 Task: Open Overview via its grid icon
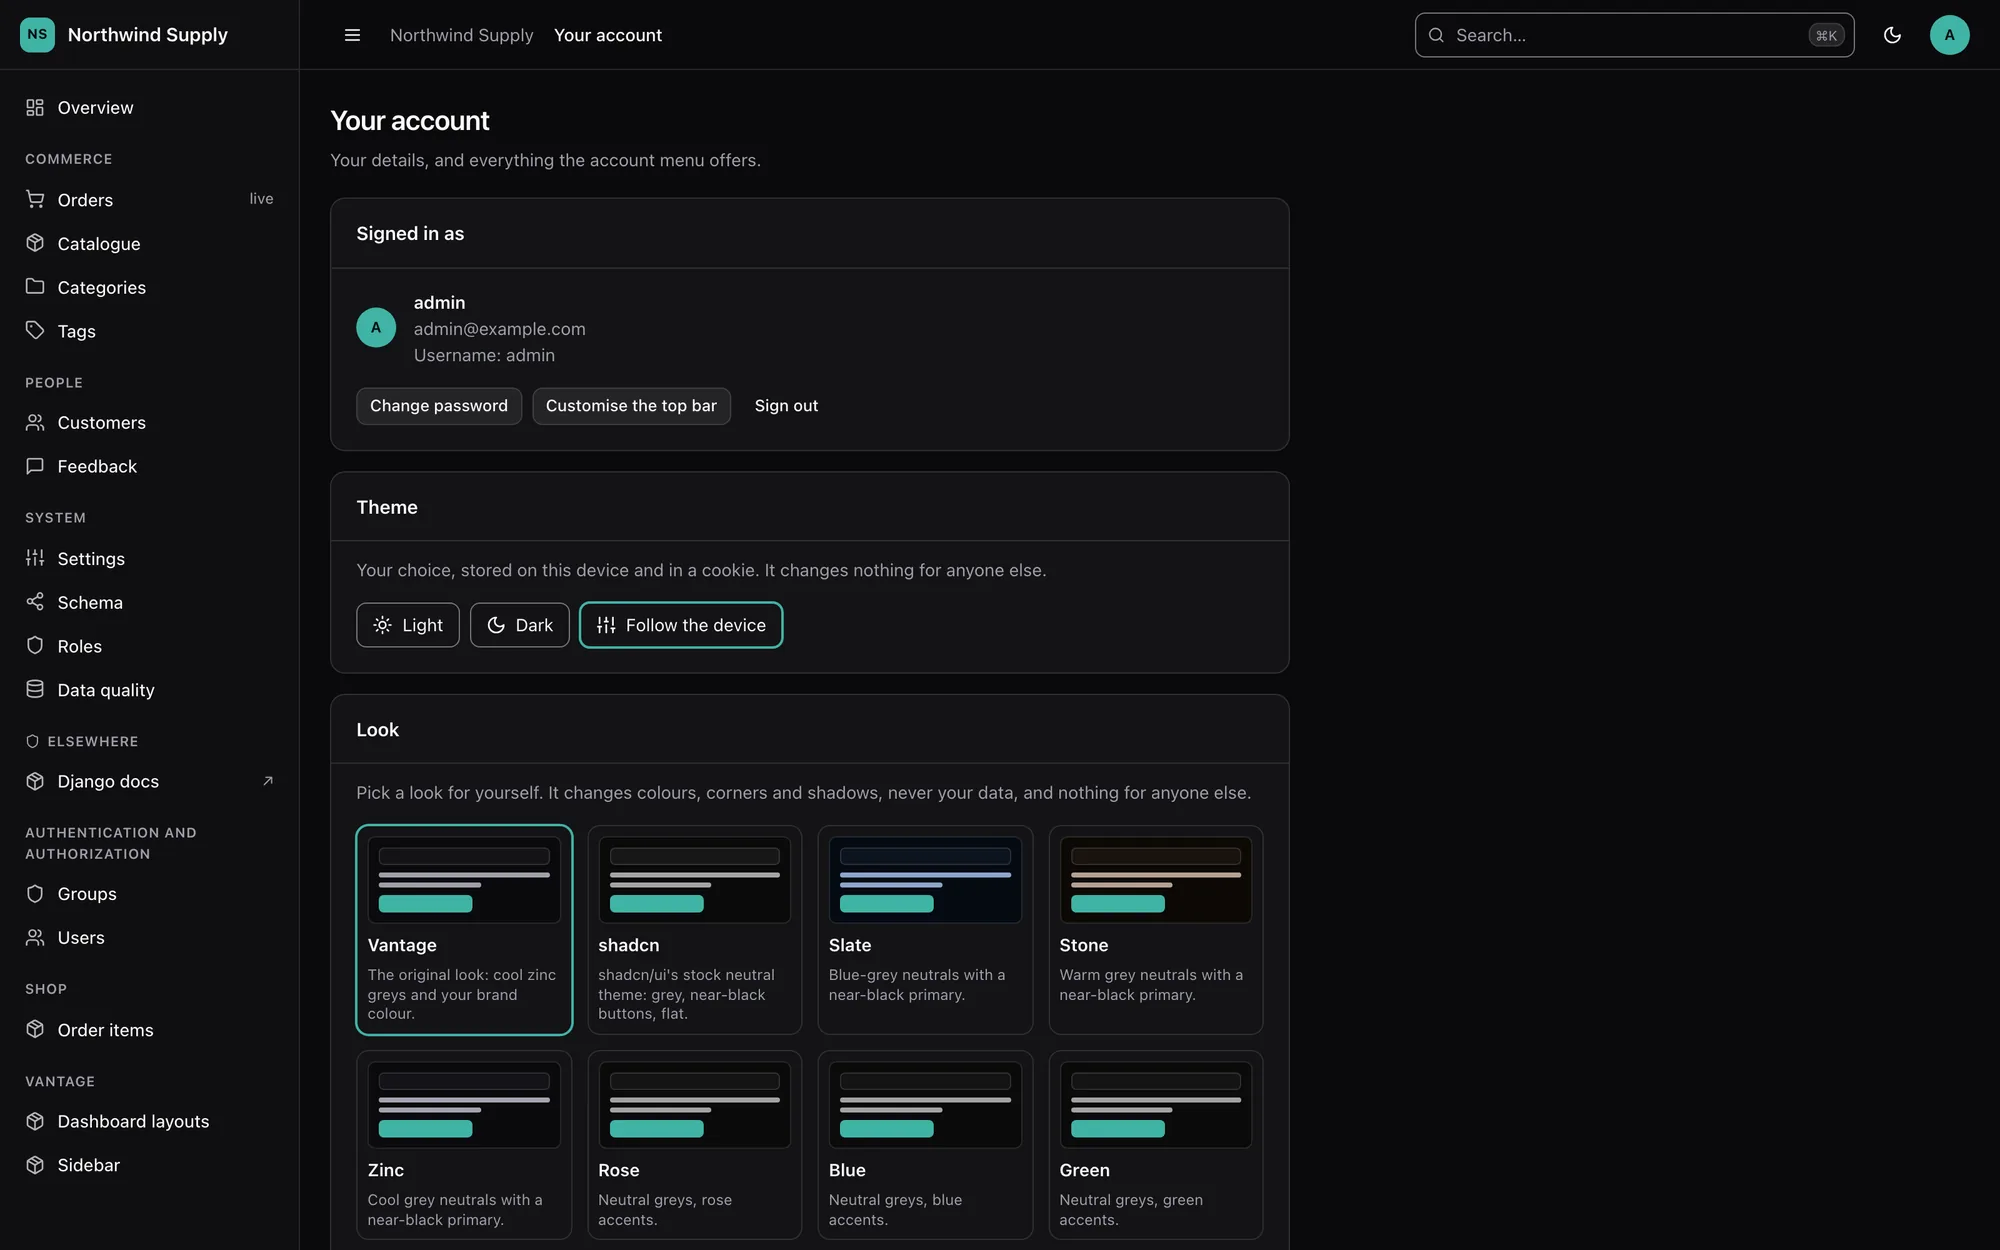(35, 107)
